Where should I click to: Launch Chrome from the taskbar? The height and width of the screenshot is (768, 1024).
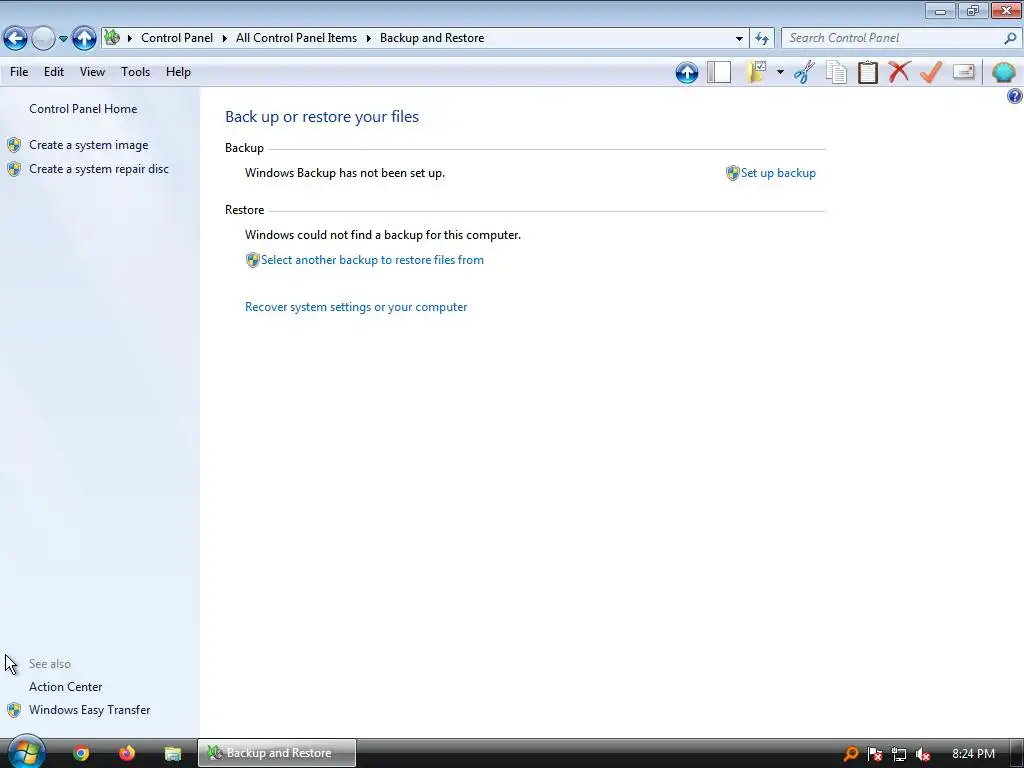81,753
